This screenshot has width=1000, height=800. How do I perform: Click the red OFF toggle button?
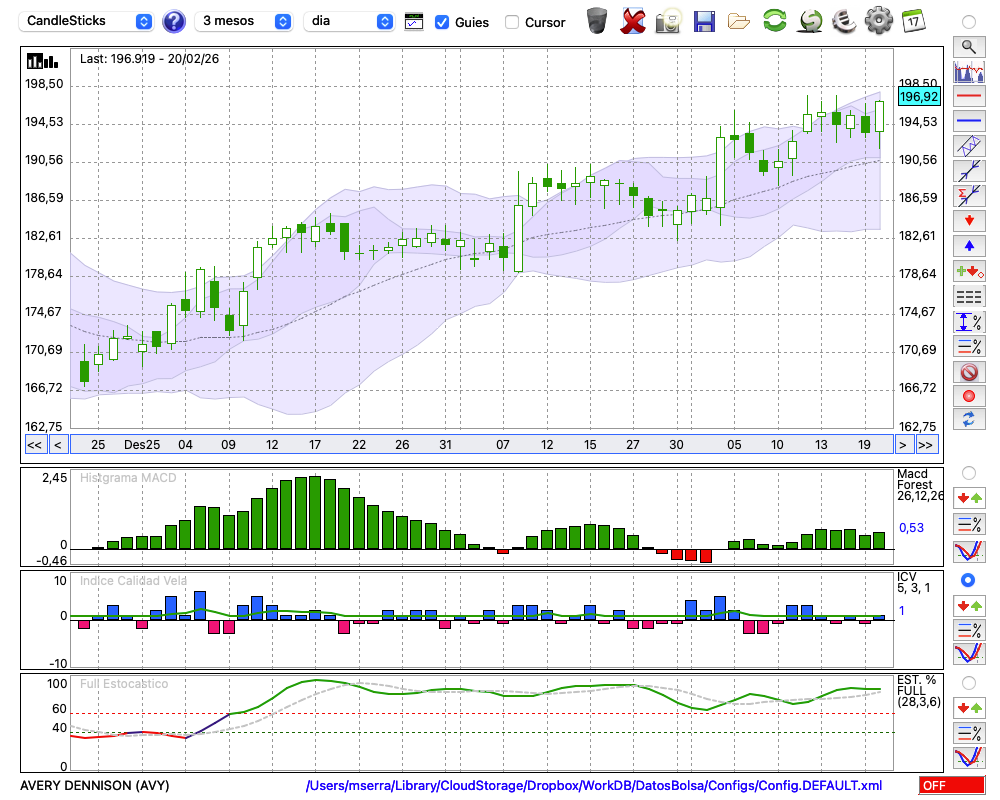[951, 786]
